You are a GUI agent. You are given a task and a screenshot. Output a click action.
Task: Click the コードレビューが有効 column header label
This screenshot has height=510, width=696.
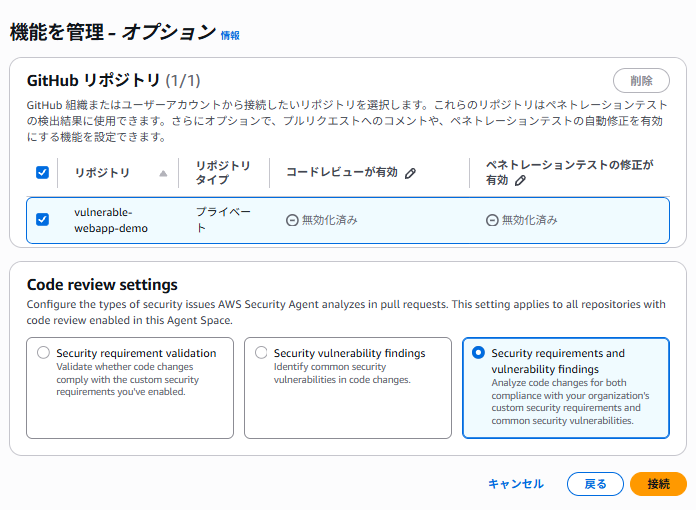[343, 173]
